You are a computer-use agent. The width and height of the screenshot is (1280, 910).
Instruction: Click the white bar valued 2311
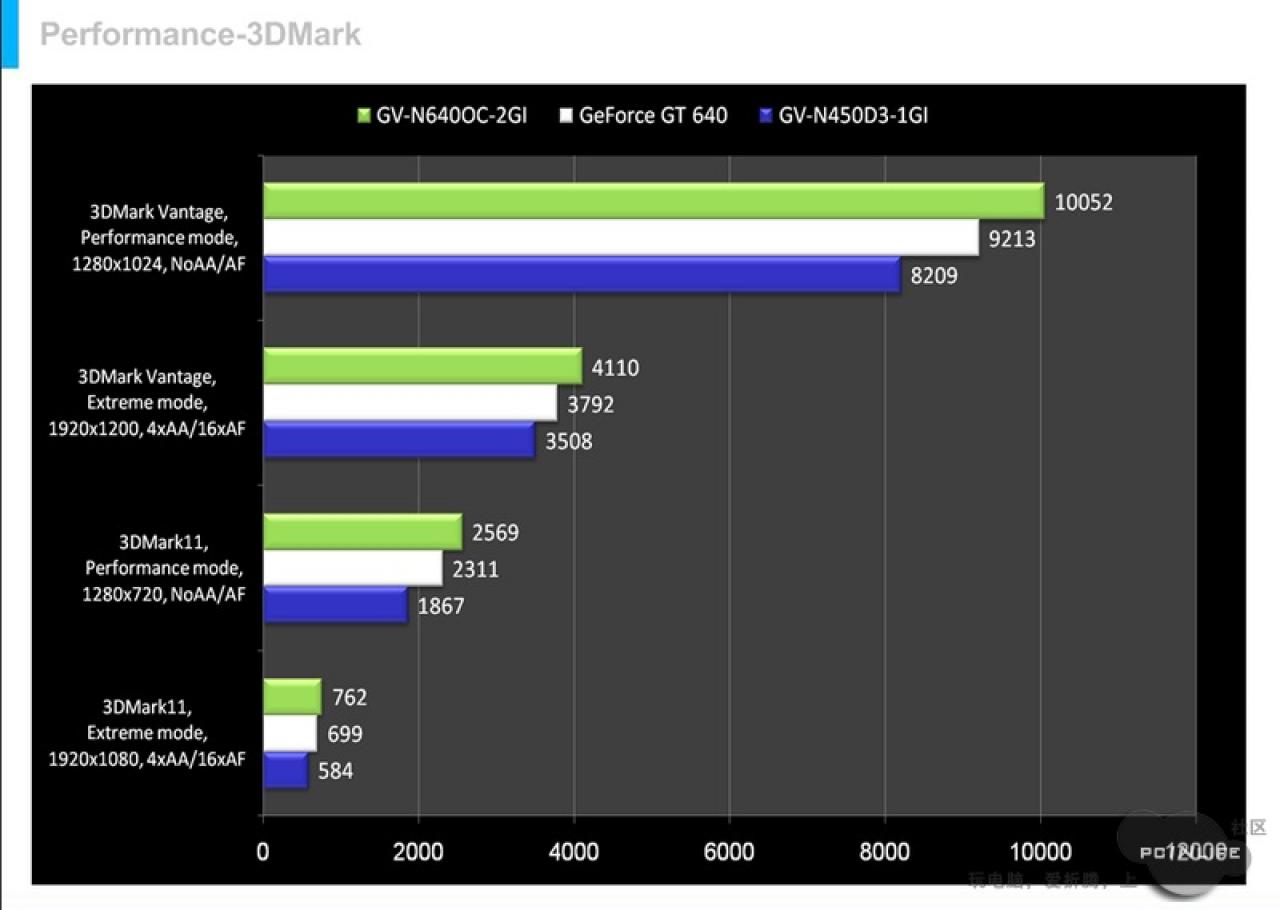pos(353,568)
